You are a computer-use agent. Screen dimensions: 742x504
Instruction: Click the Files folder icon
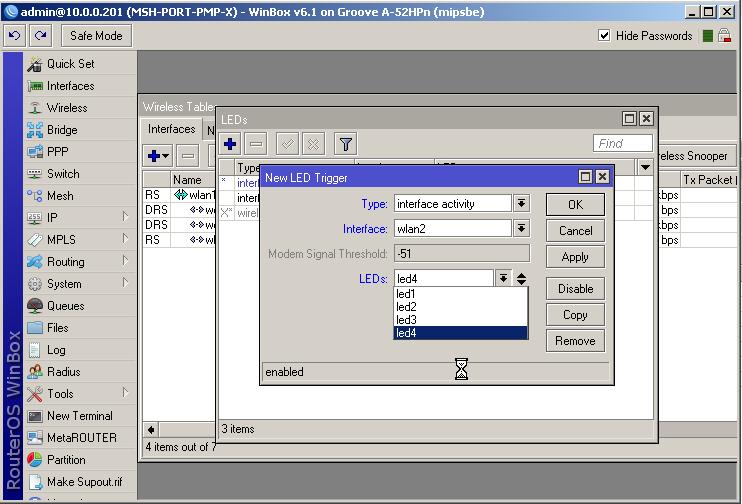click(35, 327)
